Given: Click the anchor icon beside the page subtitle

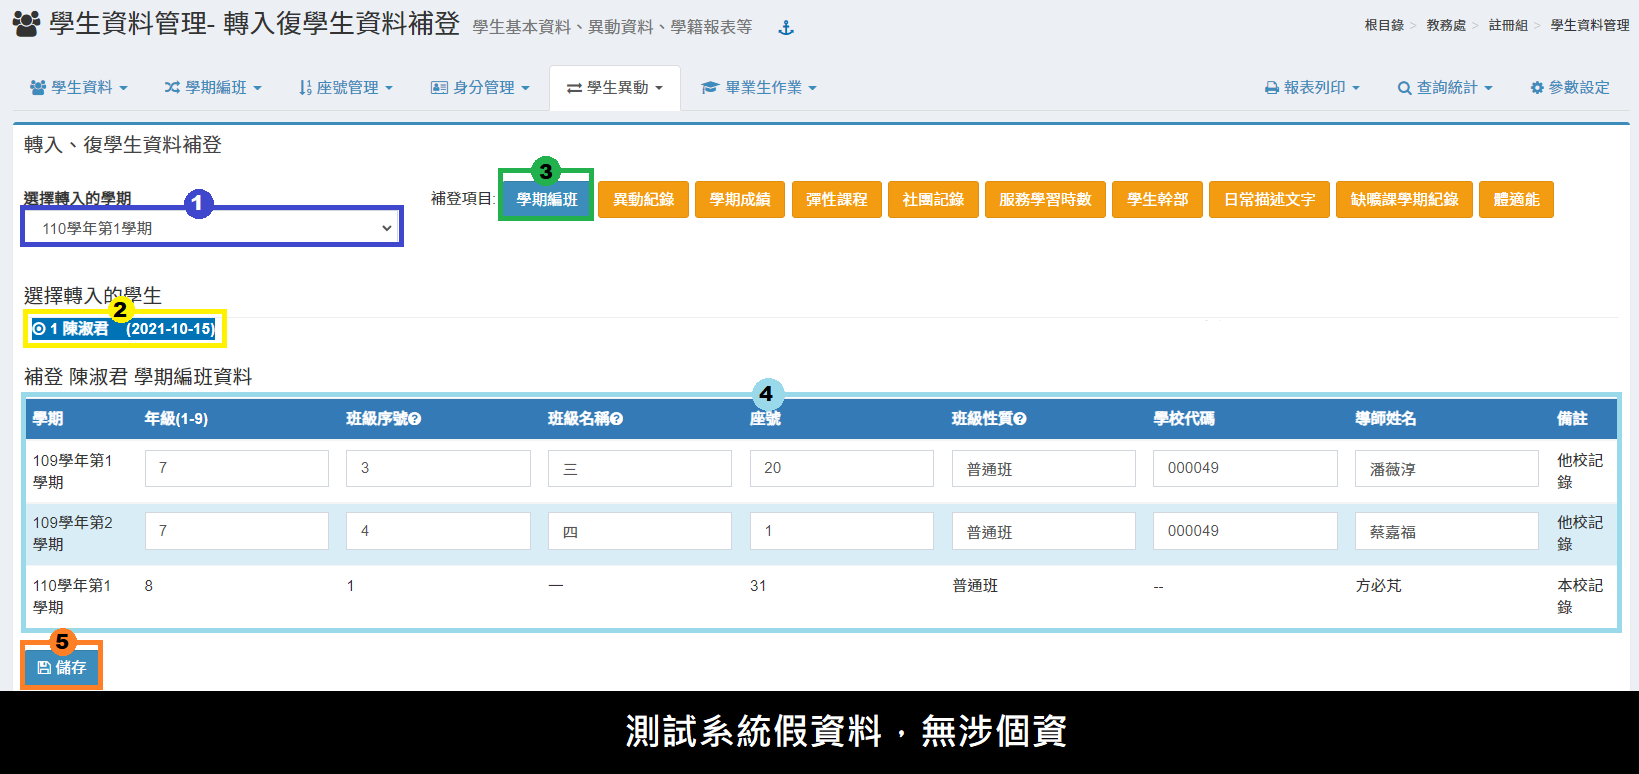Looking at the screenshot, I should coord(786,28).
